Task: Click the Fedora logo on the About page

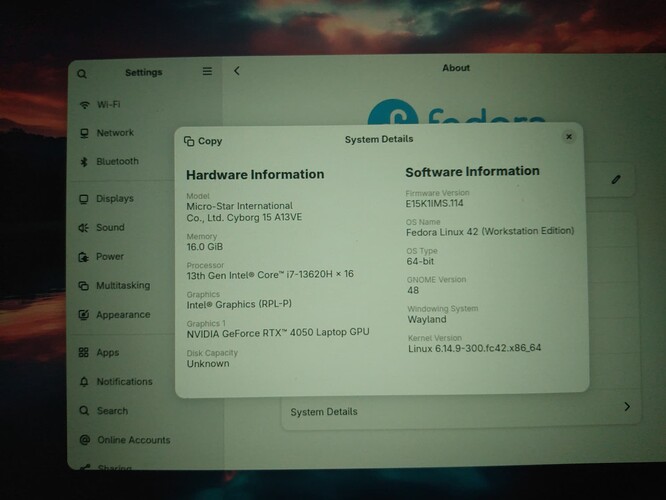Action: pos(457,113)
